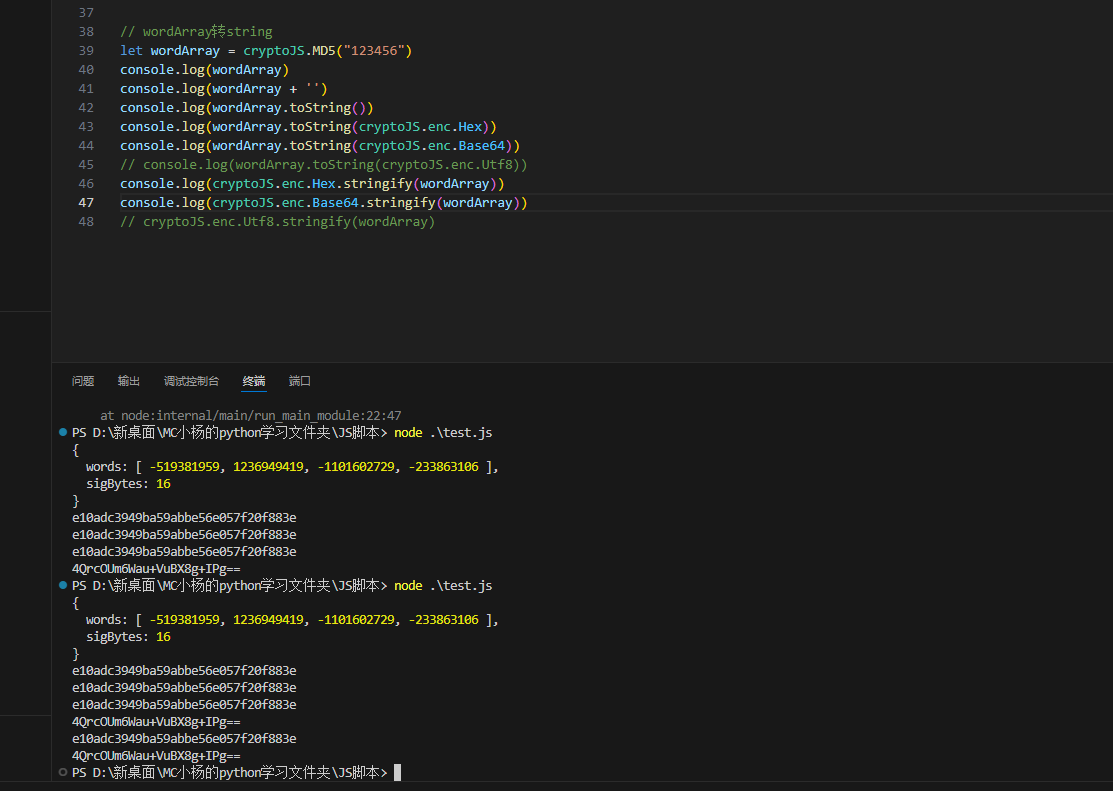The image size is (1113, 791).
Task: Click the commented Utf8.stringify code on line 48
Action: click(277, 222)
